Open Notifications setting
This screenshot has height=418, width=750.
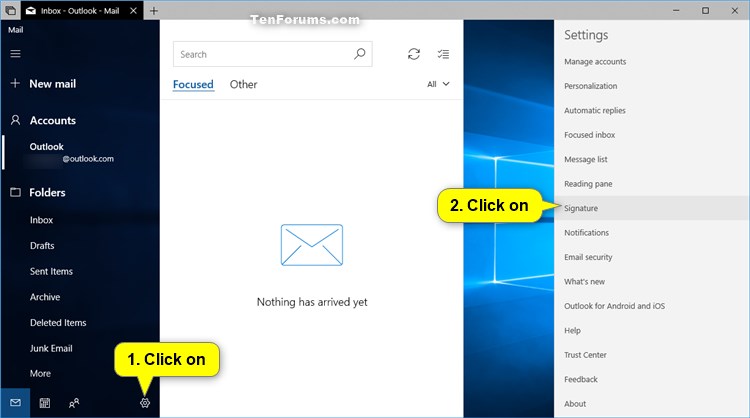pyautogui.click(x=652, y=232)
